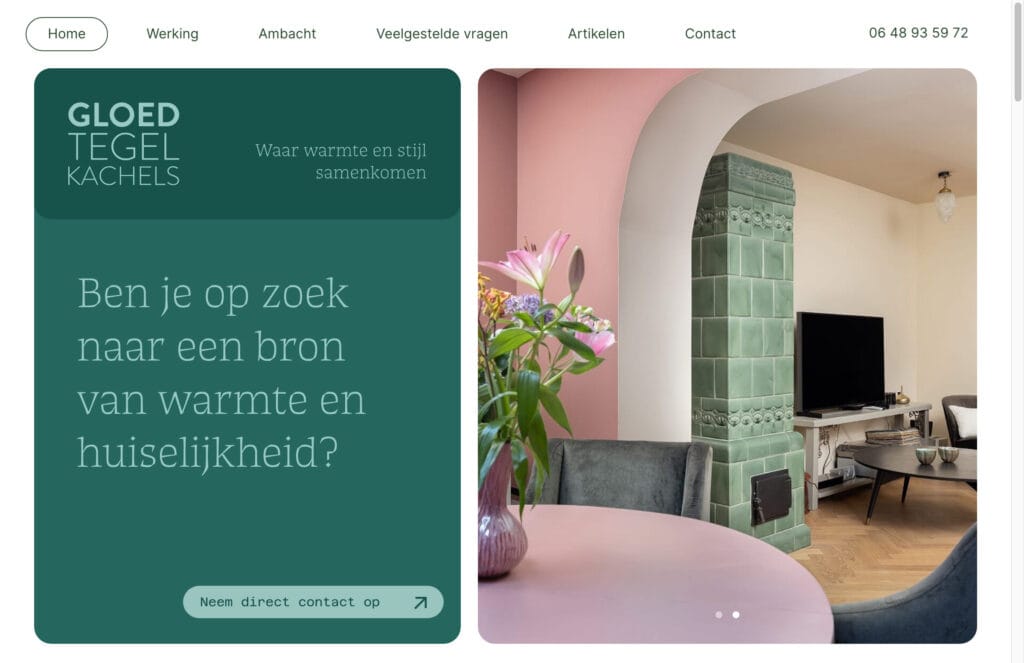Screen dimensions: 1024x663
Task: Click the television in the hero photo
Action: click(840, 363)
